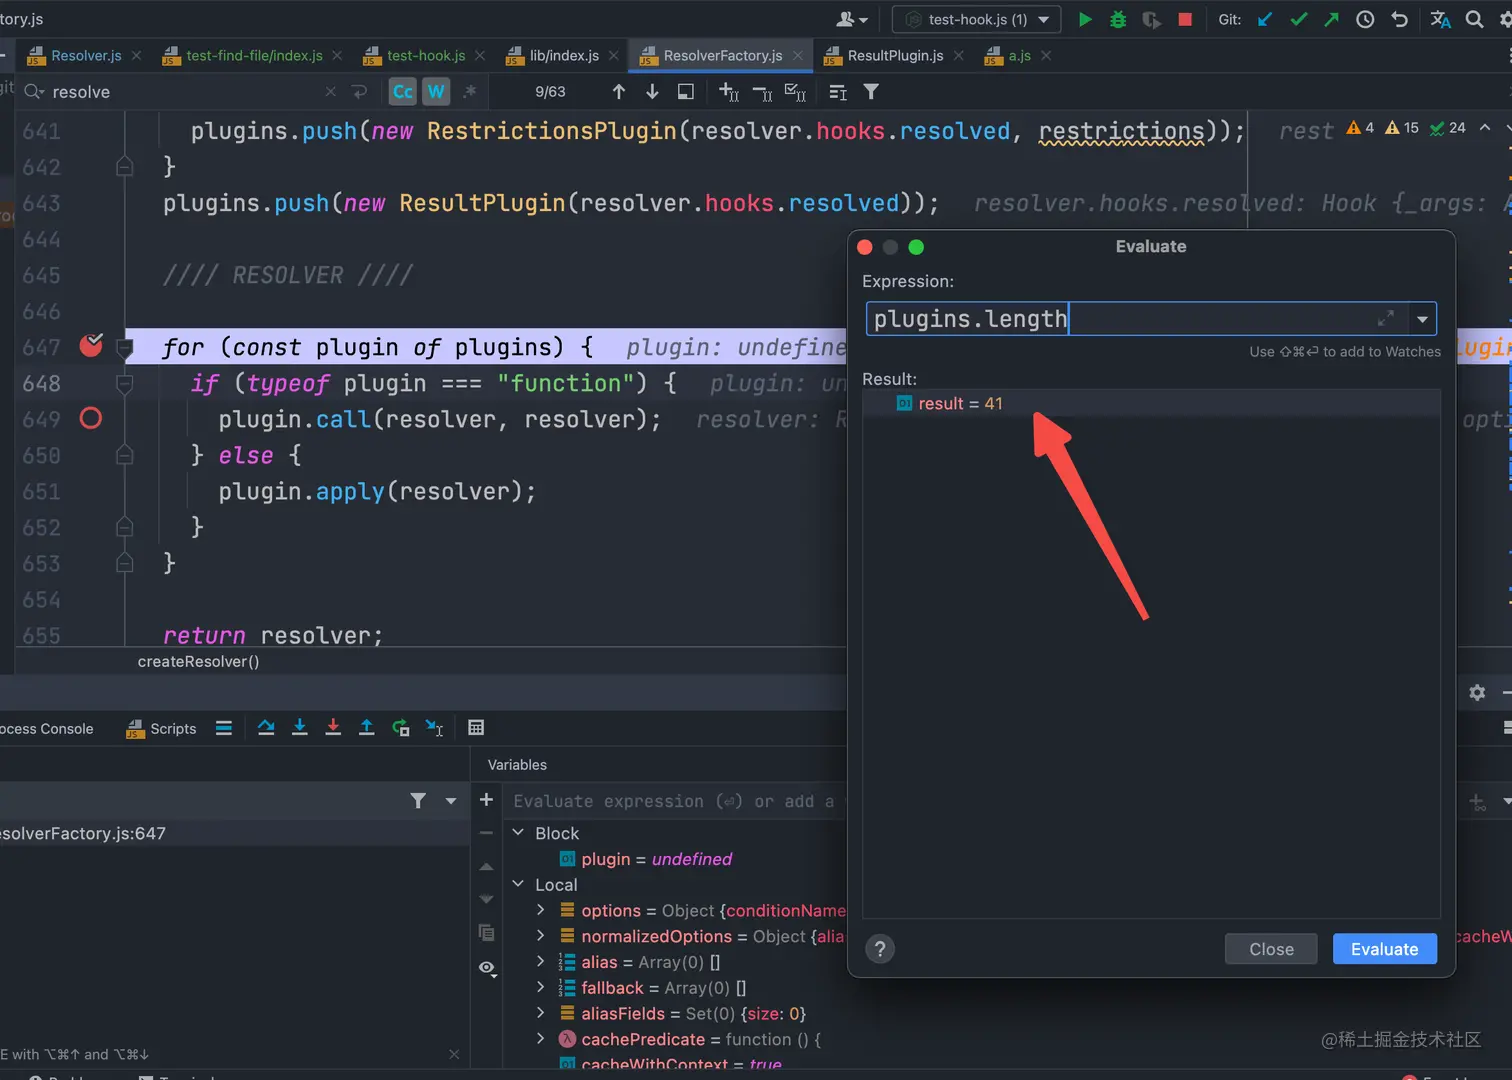Click the blue Evaluate button
1512x1080 pixels.
[x=1384, y=949]
